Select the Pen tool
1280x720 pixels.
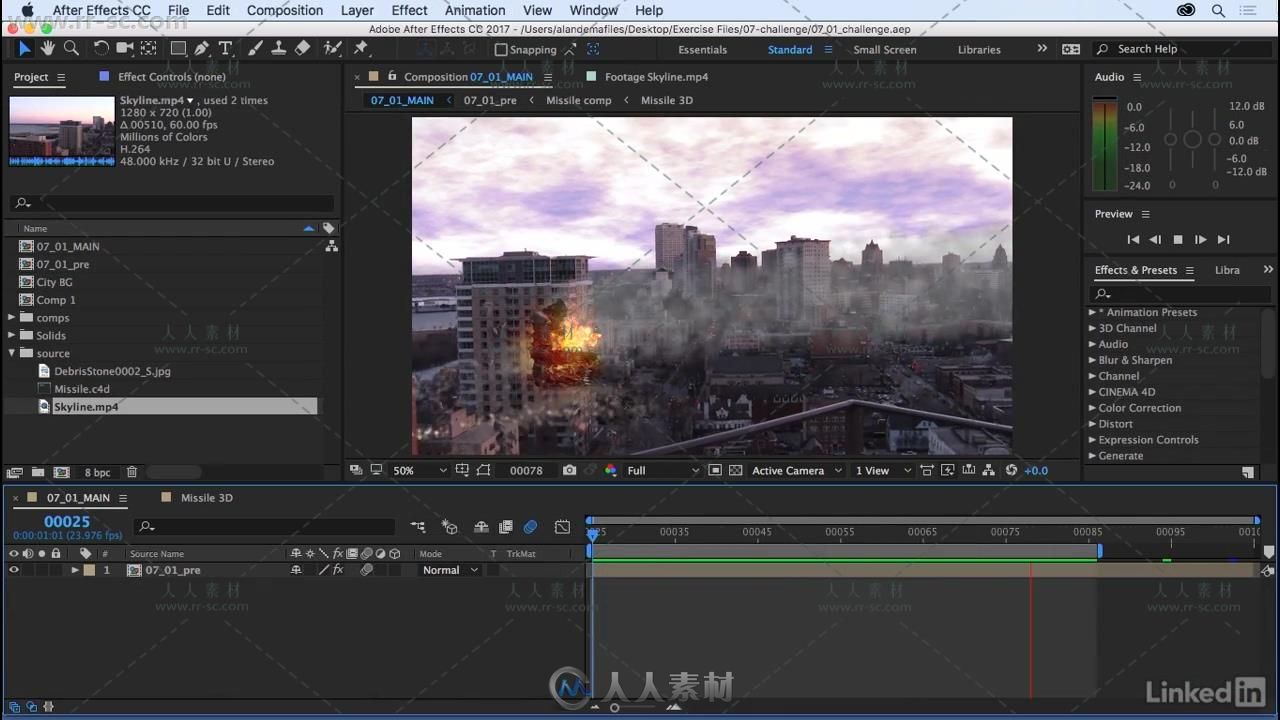coord(202,48)
